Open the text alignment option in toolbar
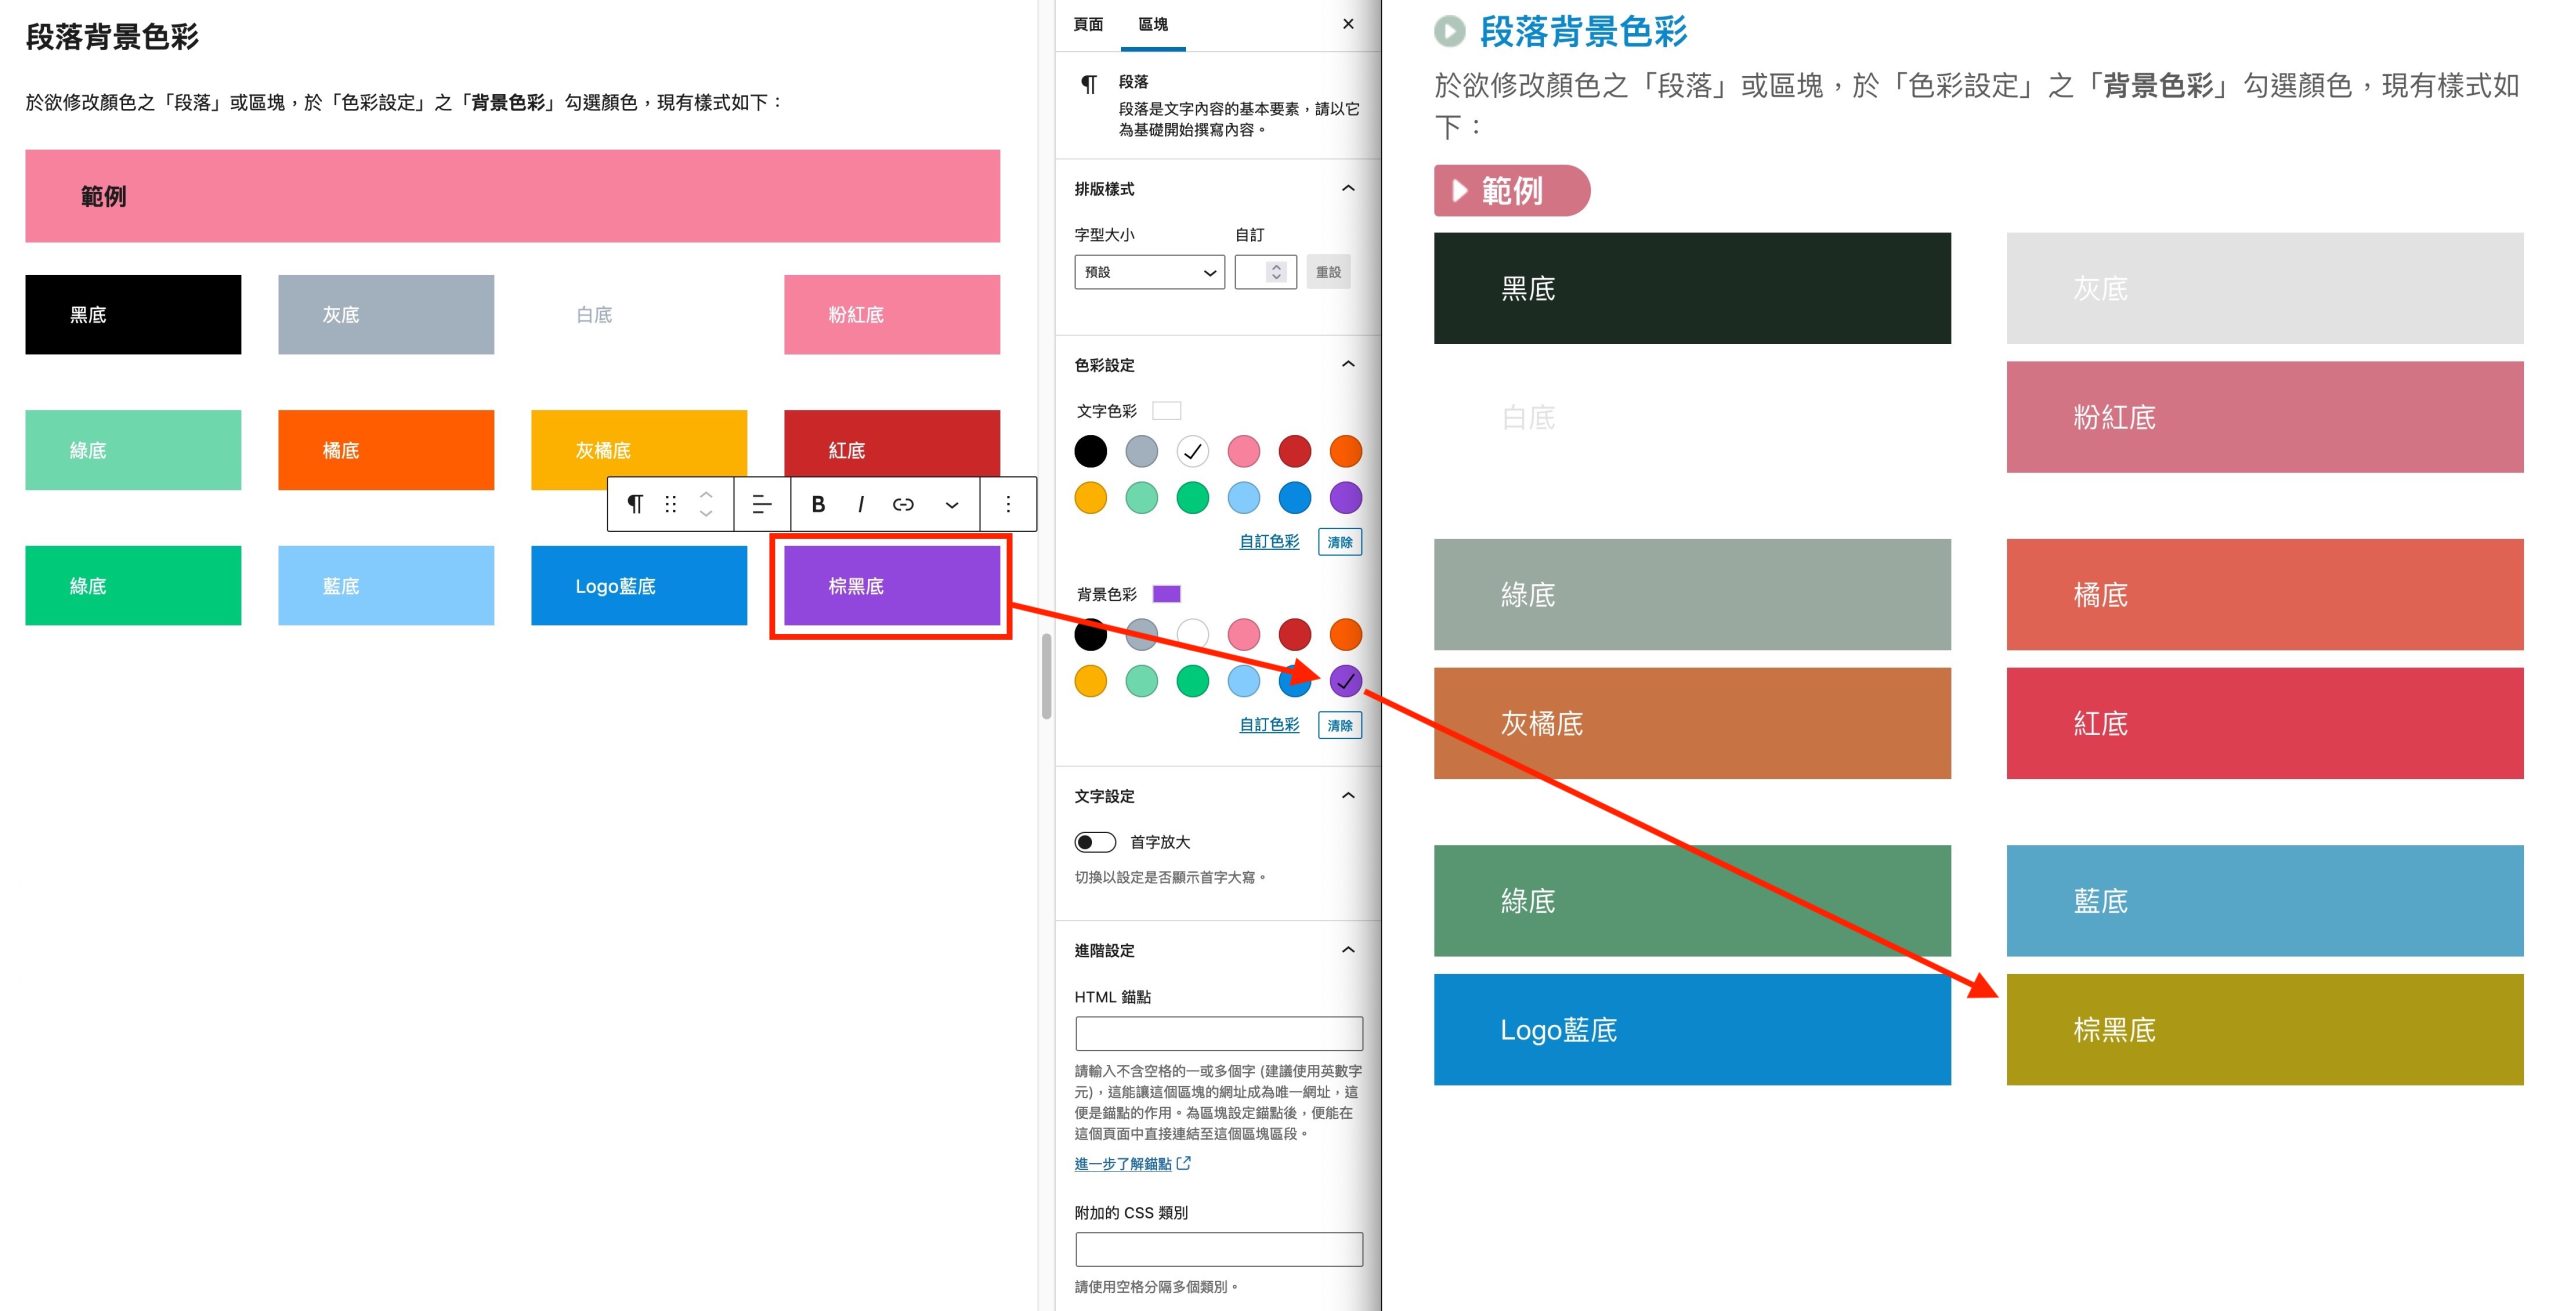This screenshot has width=2560, height=1311. click(762, 504)
